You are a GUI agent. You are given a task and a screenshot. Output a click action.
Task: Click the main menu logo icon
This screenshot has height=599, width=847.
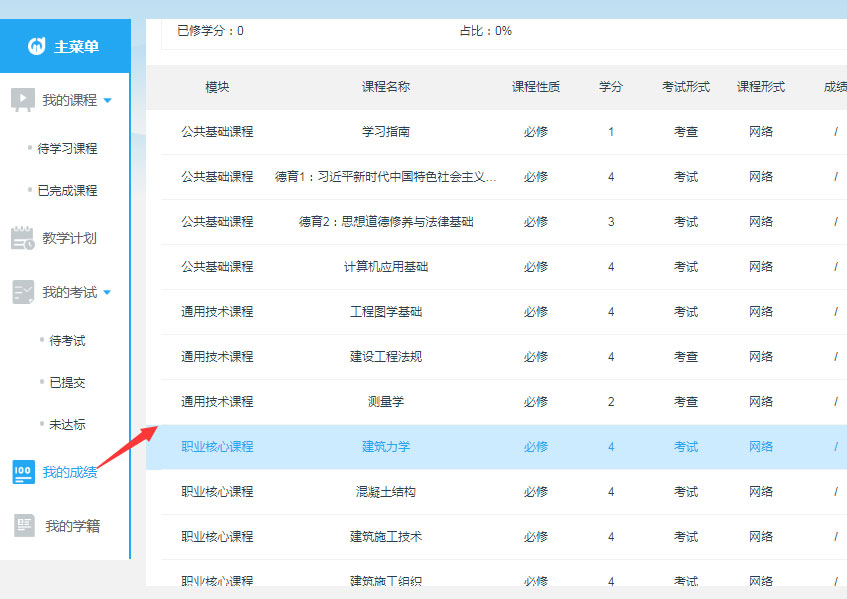tap(37, 46)
